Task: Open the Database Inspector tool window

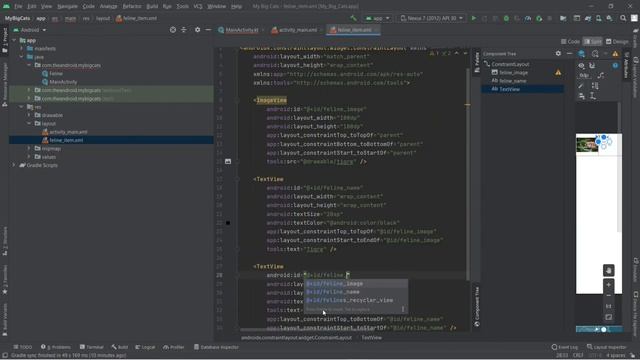Action: pyautogui.click(x=216, y=347)
